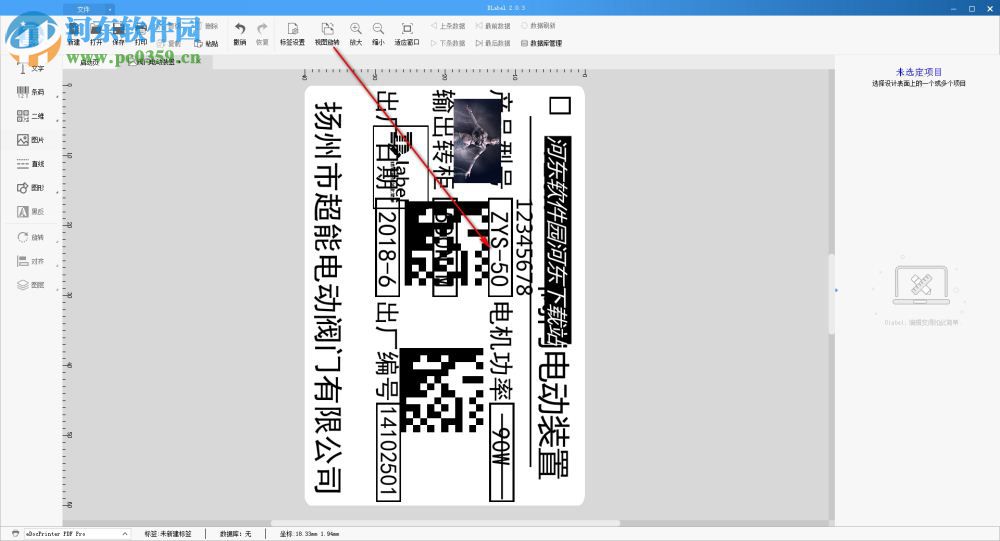Fit canvas with 适应窗口
The width and height of the screenshot is (1000, 541).
click(407, 34)
